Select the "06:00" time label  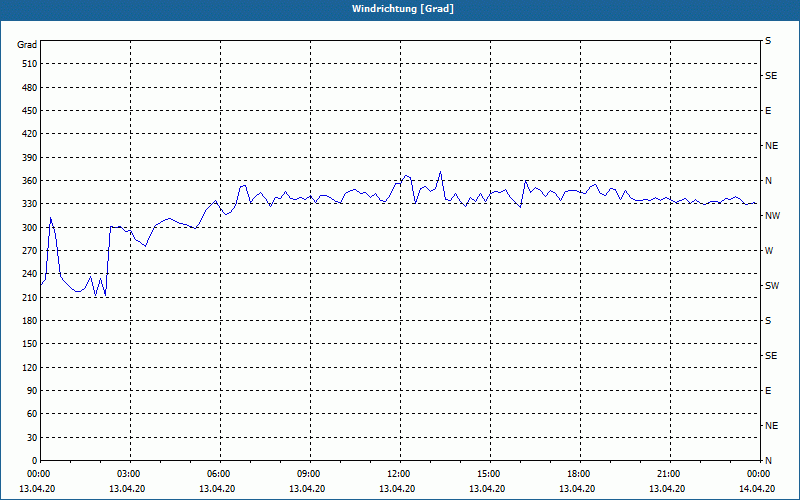coord(218,474)
